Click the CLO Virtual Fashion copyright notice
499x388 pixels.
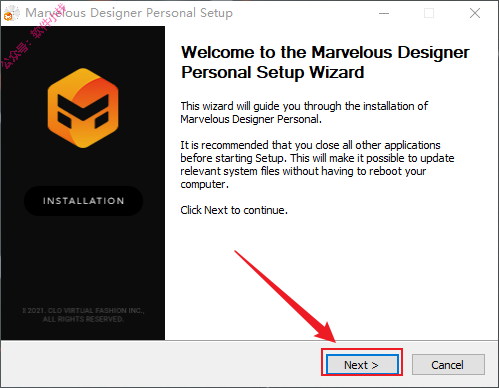(83, 315)
